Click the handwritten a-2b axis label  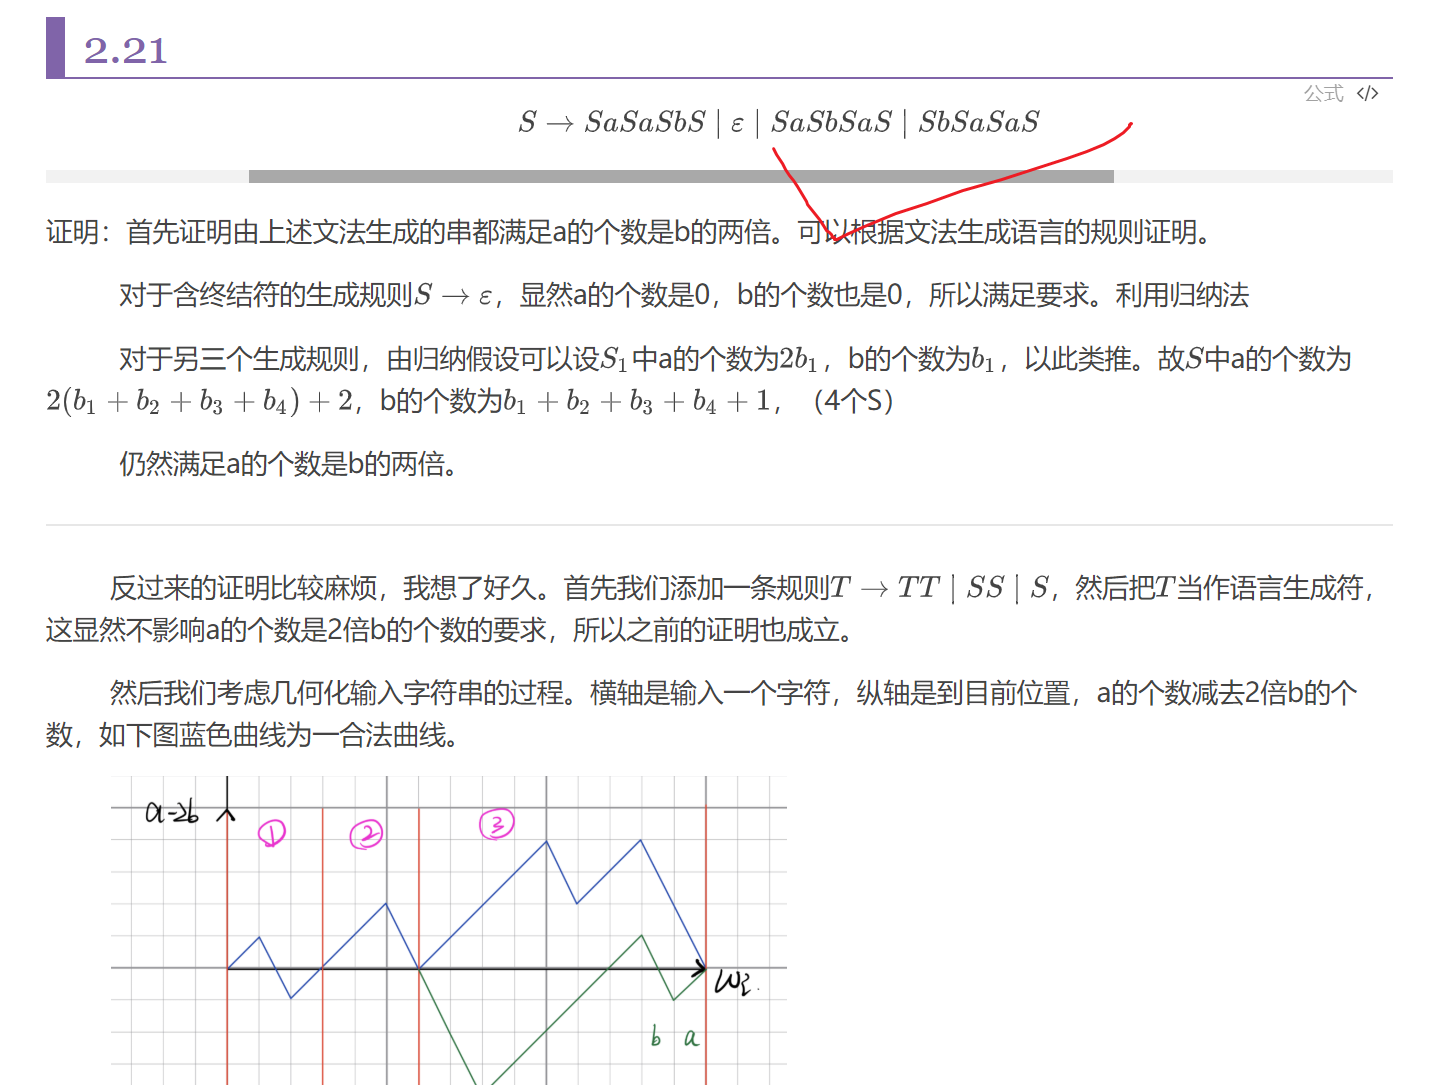point(172,813)
